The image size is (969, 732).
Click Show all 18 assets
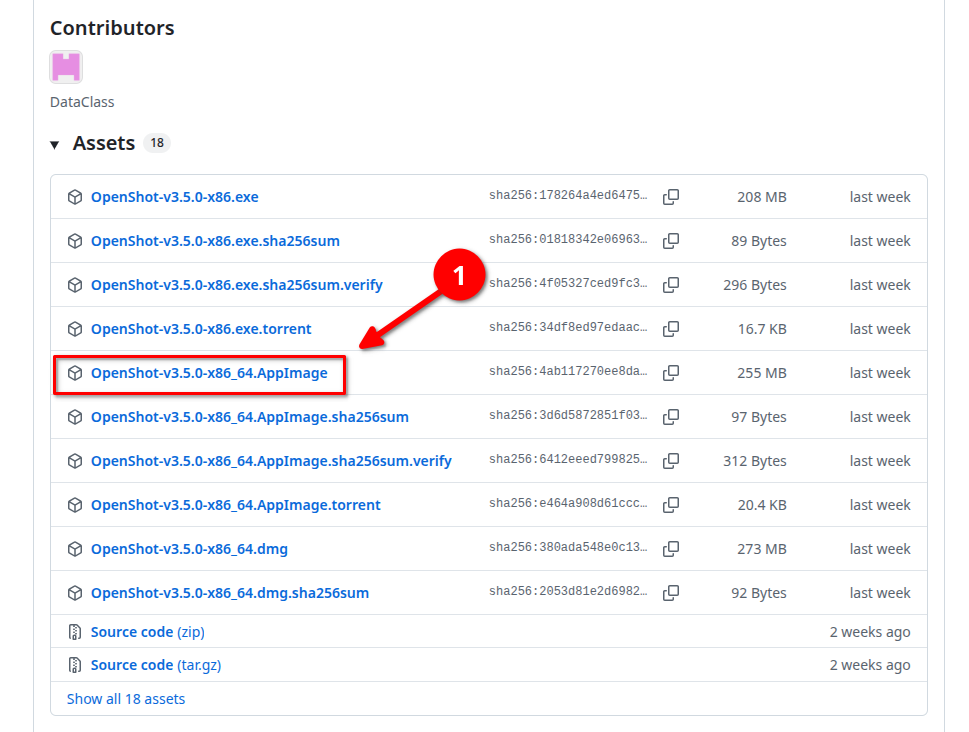pyautogui.click(x=126, y=699)
